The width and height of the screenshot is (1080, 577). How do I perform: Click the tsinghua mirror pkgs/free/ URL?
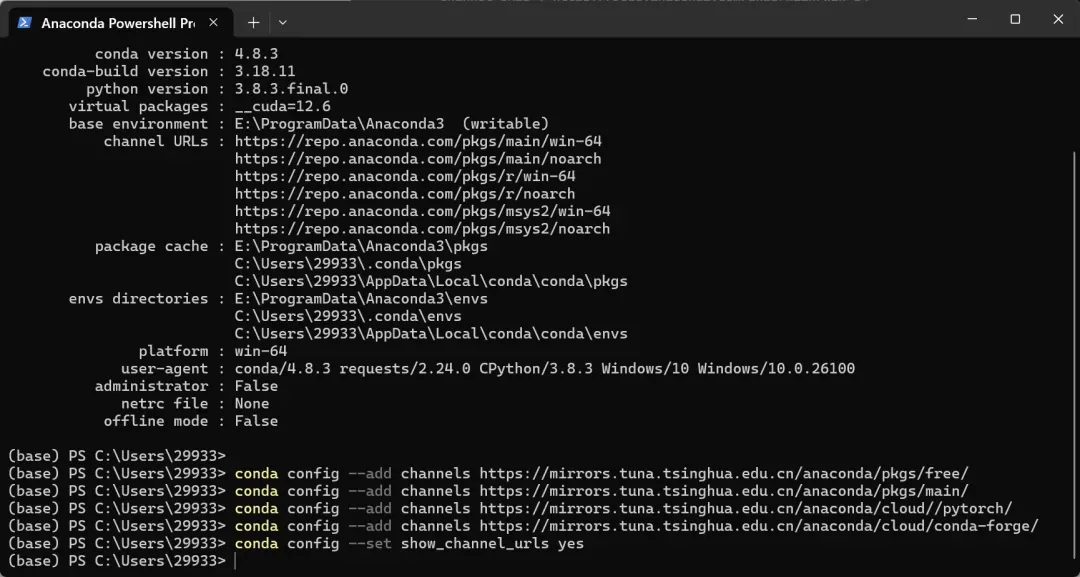point(723,473)
